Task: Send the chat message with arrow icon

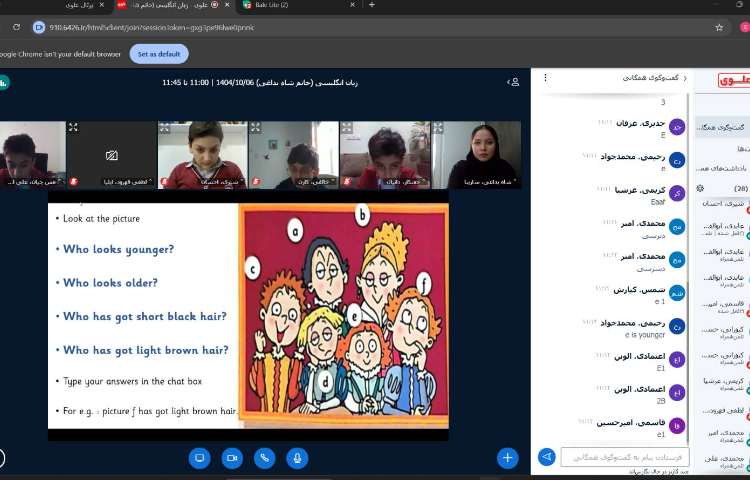Action: (x=546, y=457)
